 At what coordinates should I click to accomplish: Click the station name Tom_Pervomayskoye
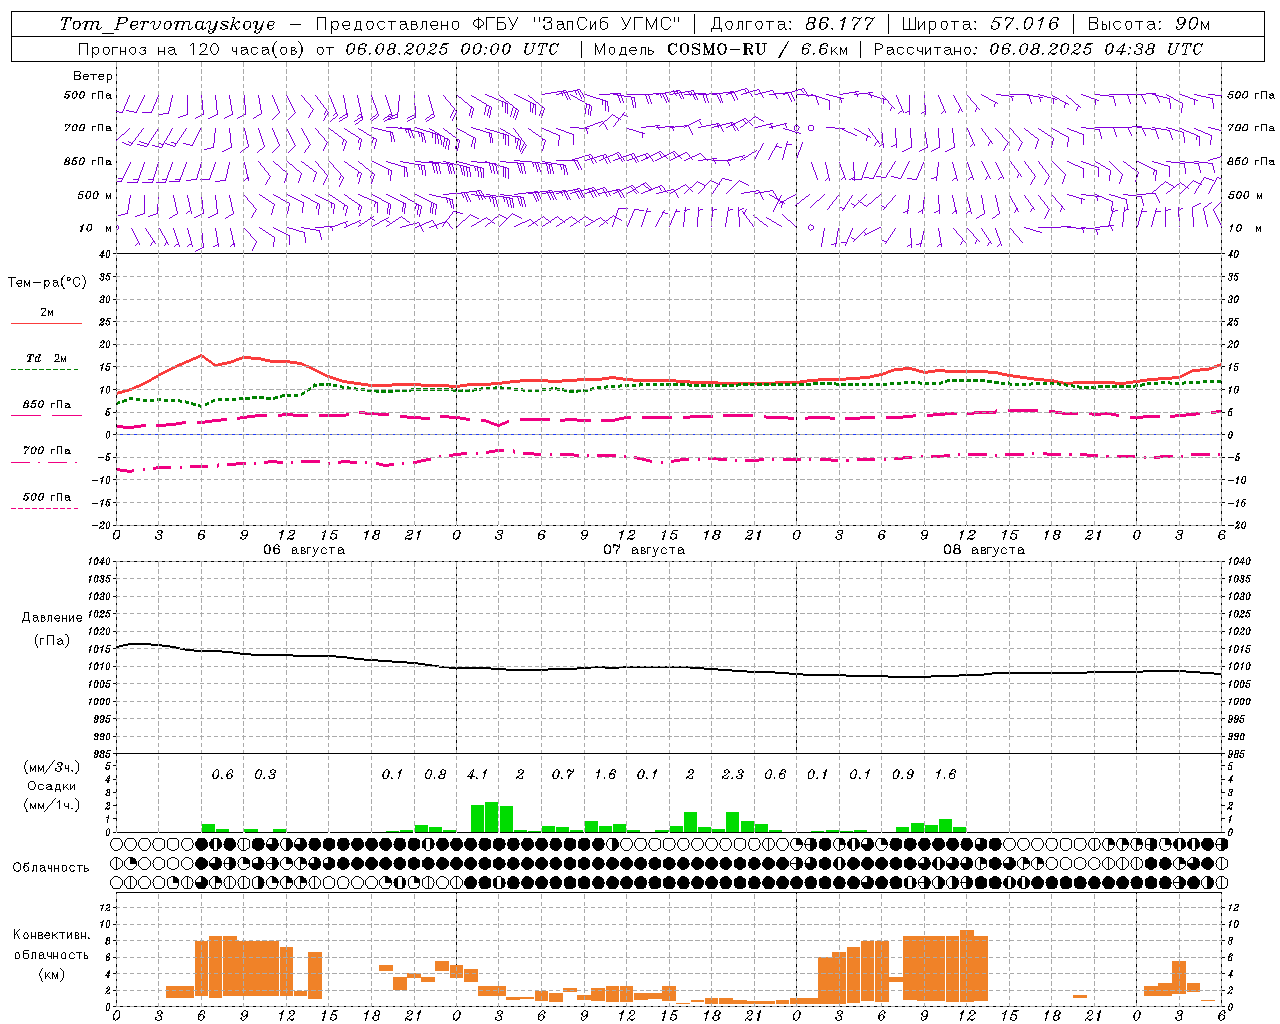click(x=167, y=24)
